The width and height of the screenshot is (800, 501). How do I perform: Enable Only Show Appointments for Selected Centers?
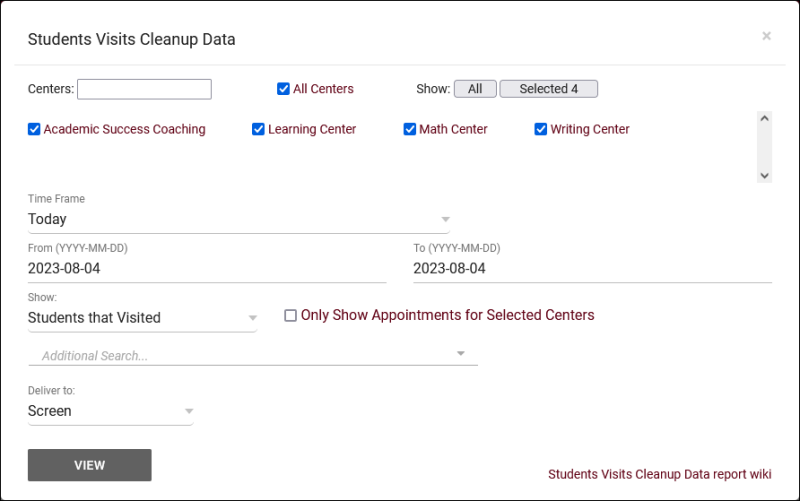(291, 316)
